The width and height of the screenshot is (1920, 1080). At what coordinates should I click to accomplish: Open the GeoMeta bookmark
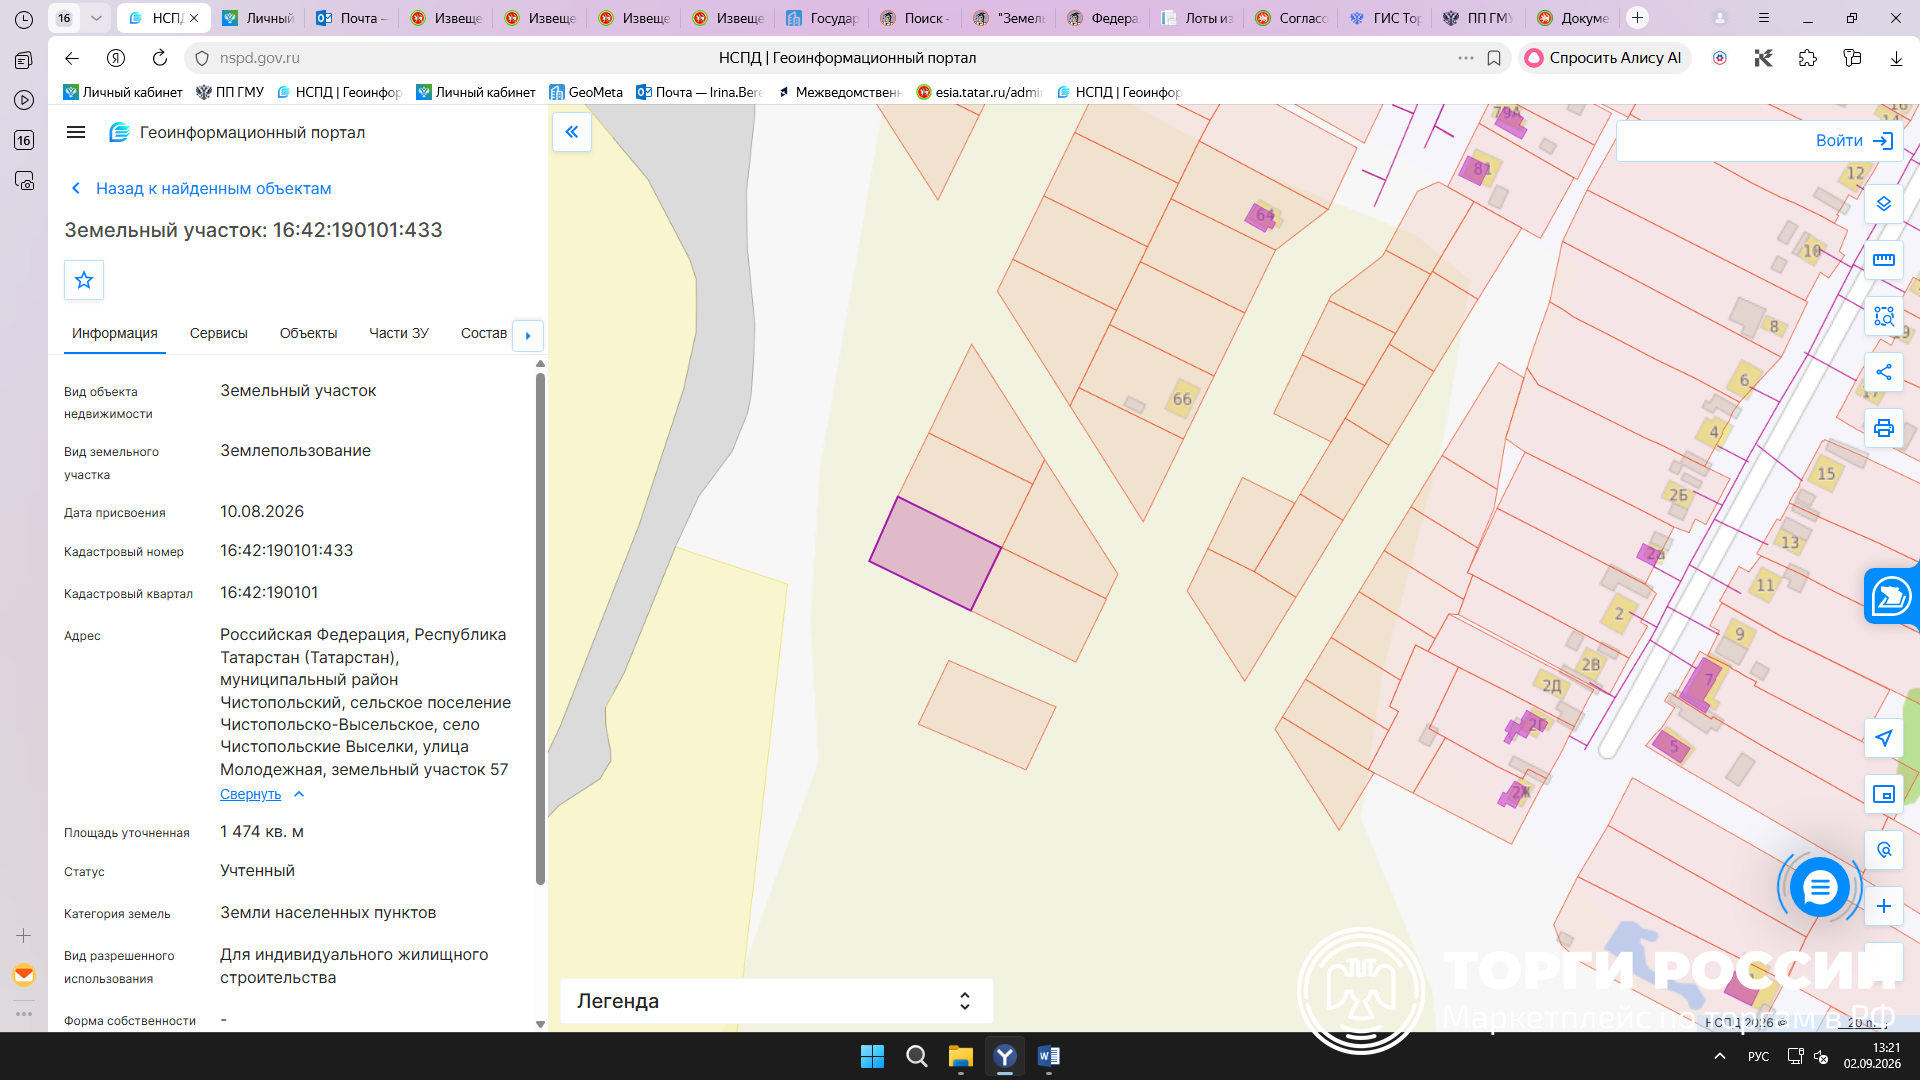[x=586, y=92]
